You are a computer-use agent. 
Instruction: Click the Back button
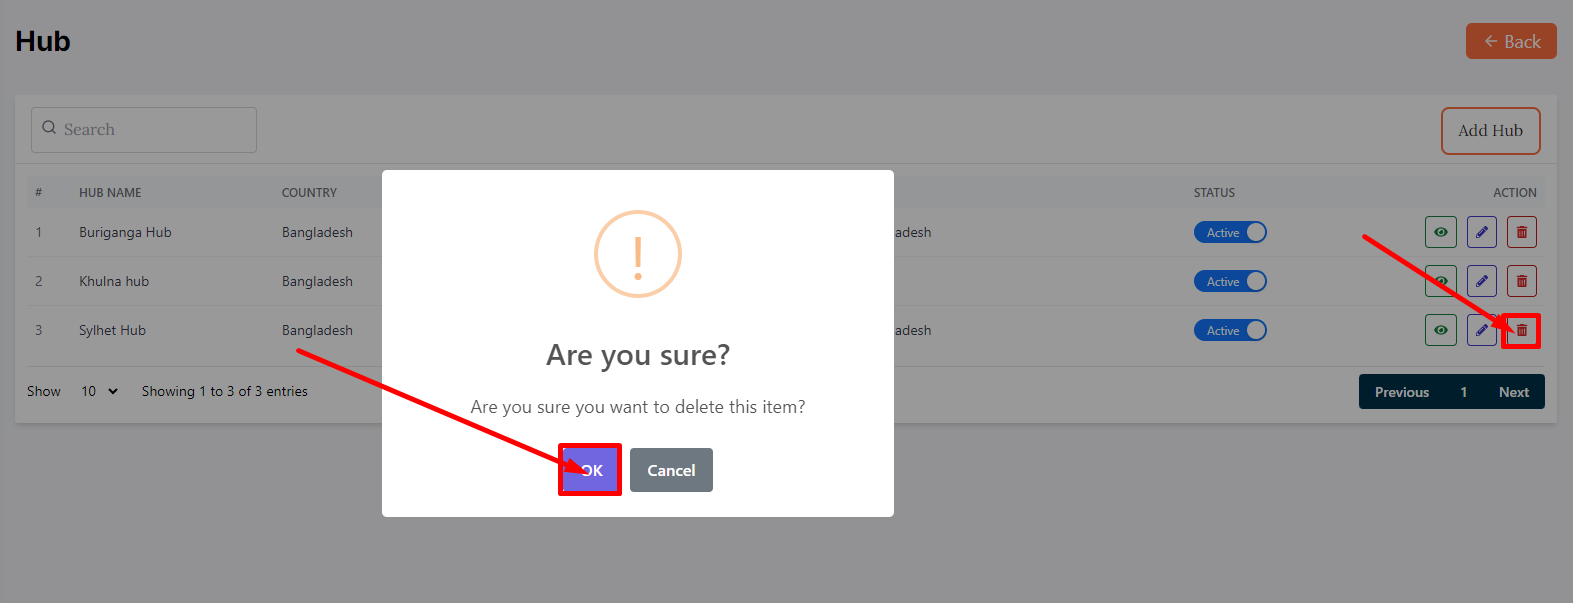1511,41
